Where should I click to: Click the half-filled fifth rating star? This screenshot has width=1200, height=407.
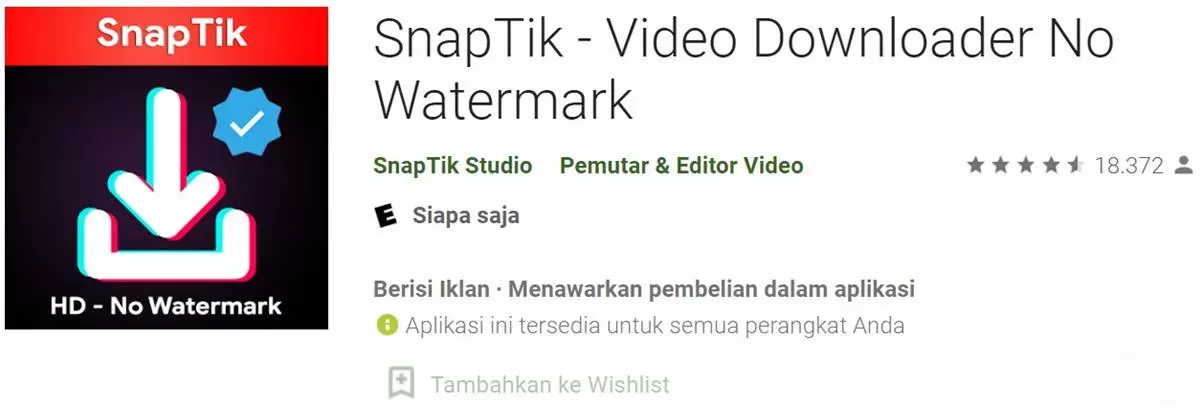pos(1076,165)
